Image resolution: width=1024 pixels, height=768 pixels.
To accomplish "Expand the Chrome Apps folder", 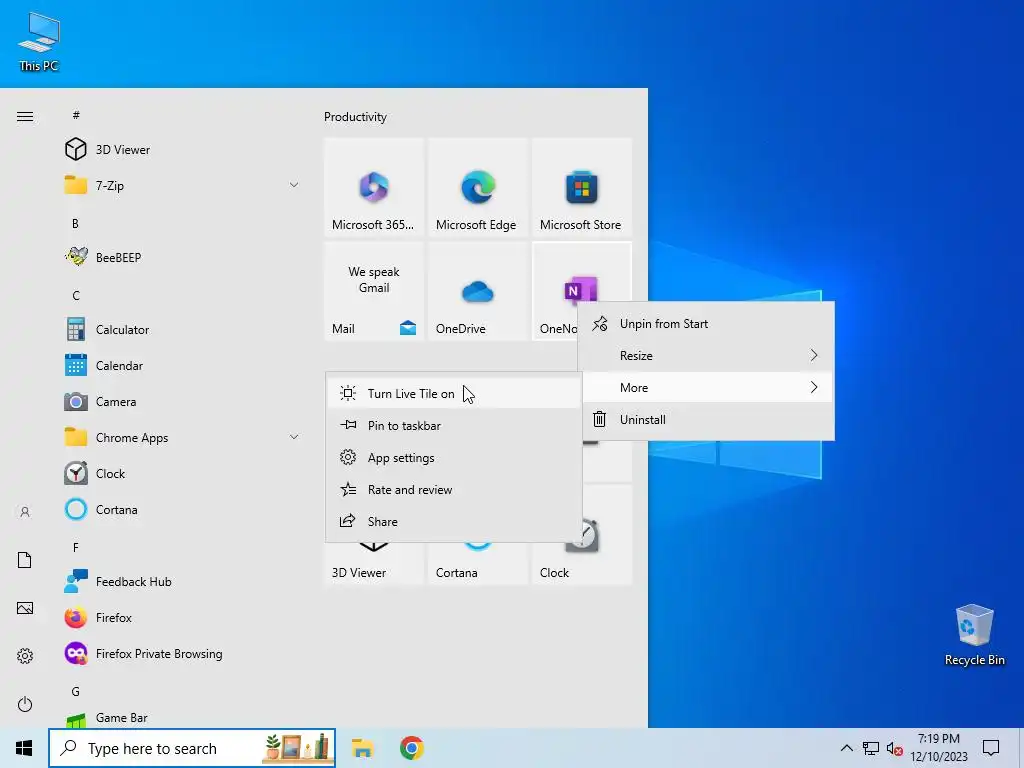I will 294,437.
